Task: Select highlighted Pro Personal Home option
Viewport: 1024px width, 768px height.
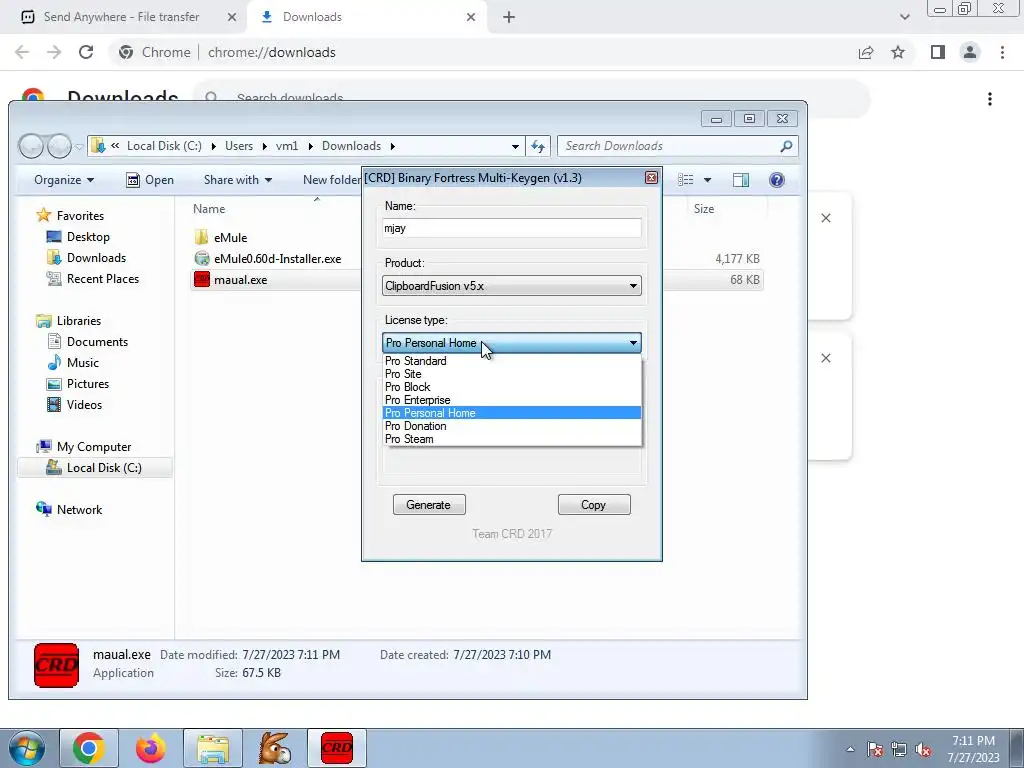Action: (x=511, y=413)
